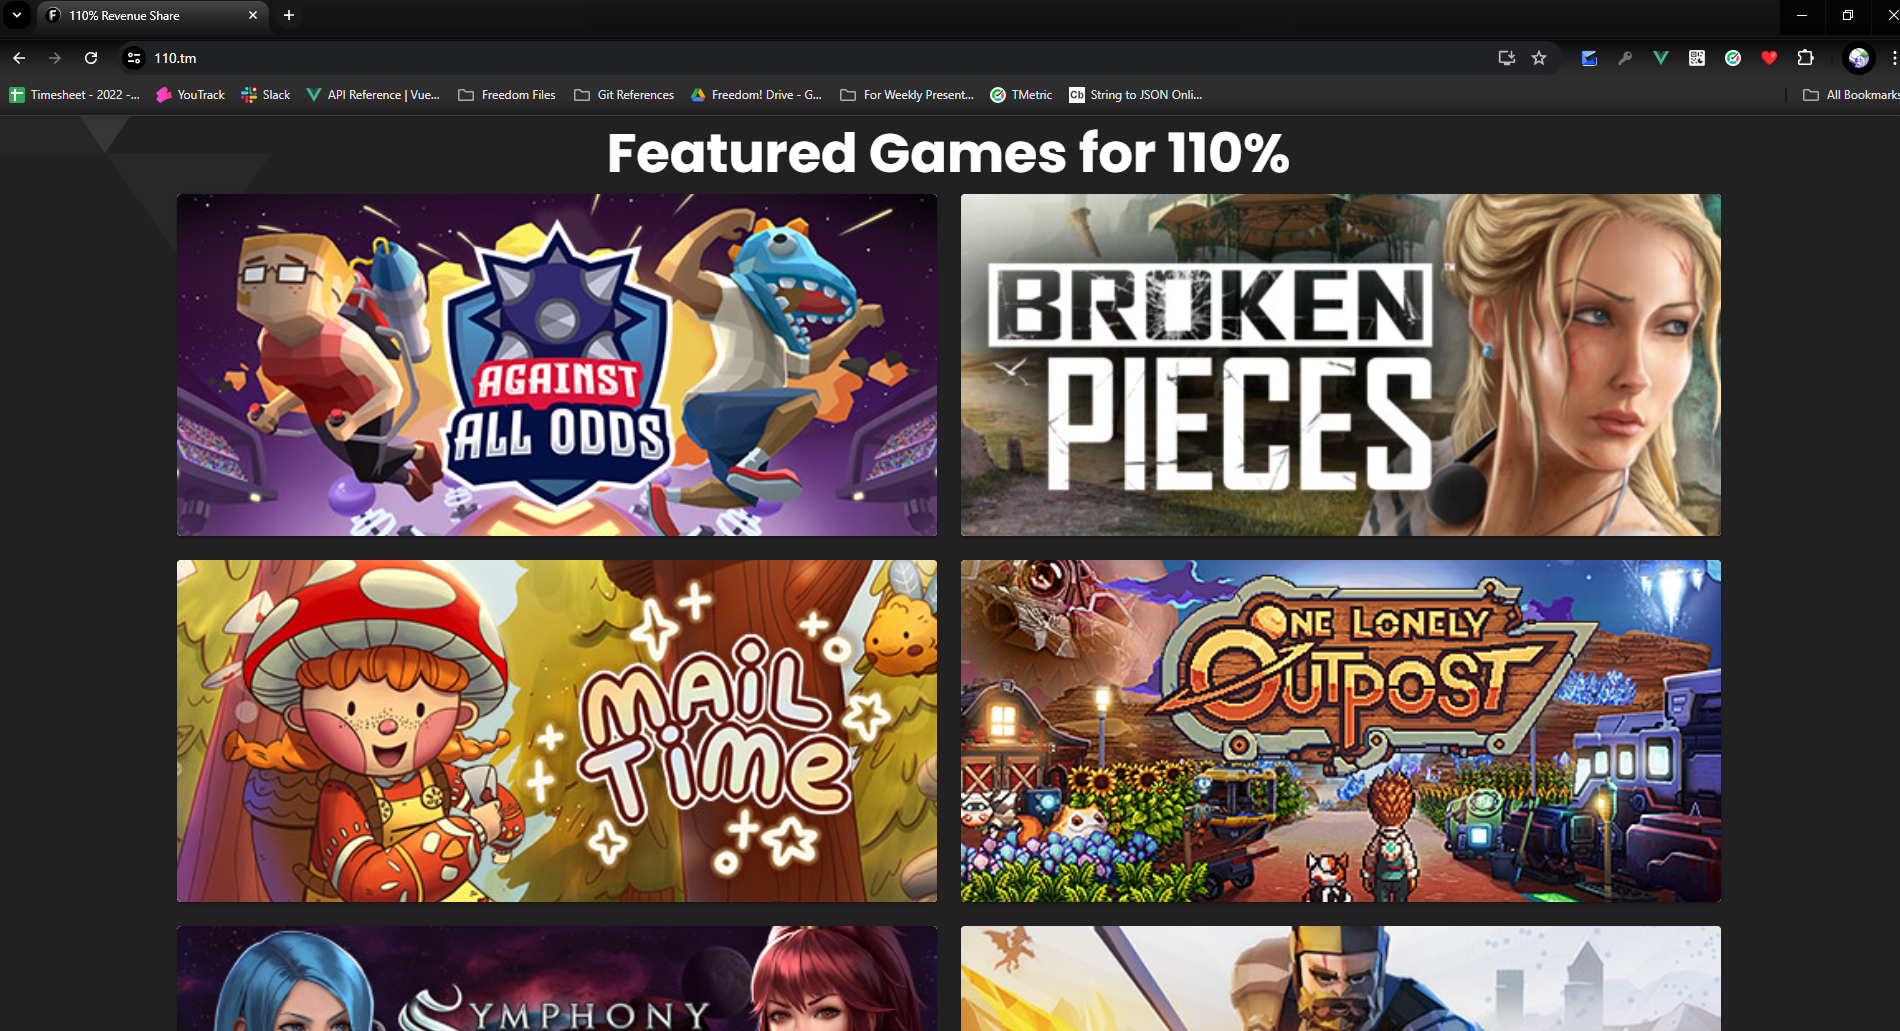
Task: Open the blue pen extension icon
Action: click(1589, 58)
